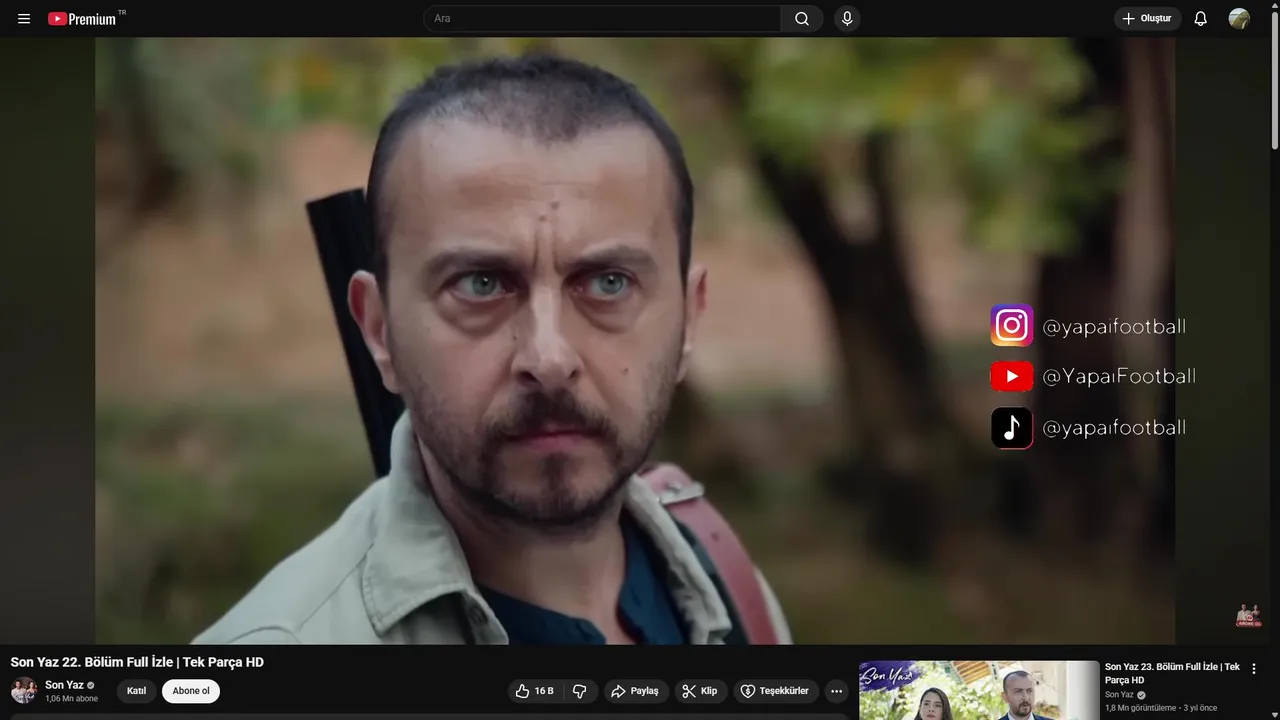Image resolution: width=1280 pixels, height=720 pixels.
Task: Dislike the video with thumbs down
Action: pos(580,691)
